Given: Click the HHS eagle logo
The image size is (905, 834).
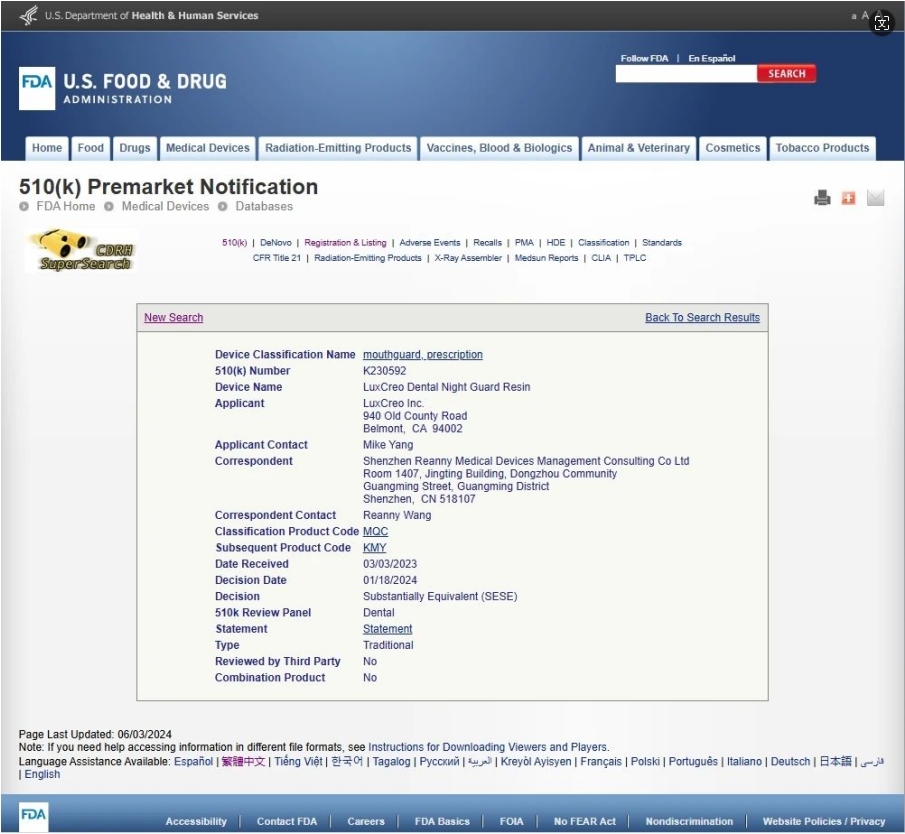Looking at the screenshot, I should pos(28,15).
